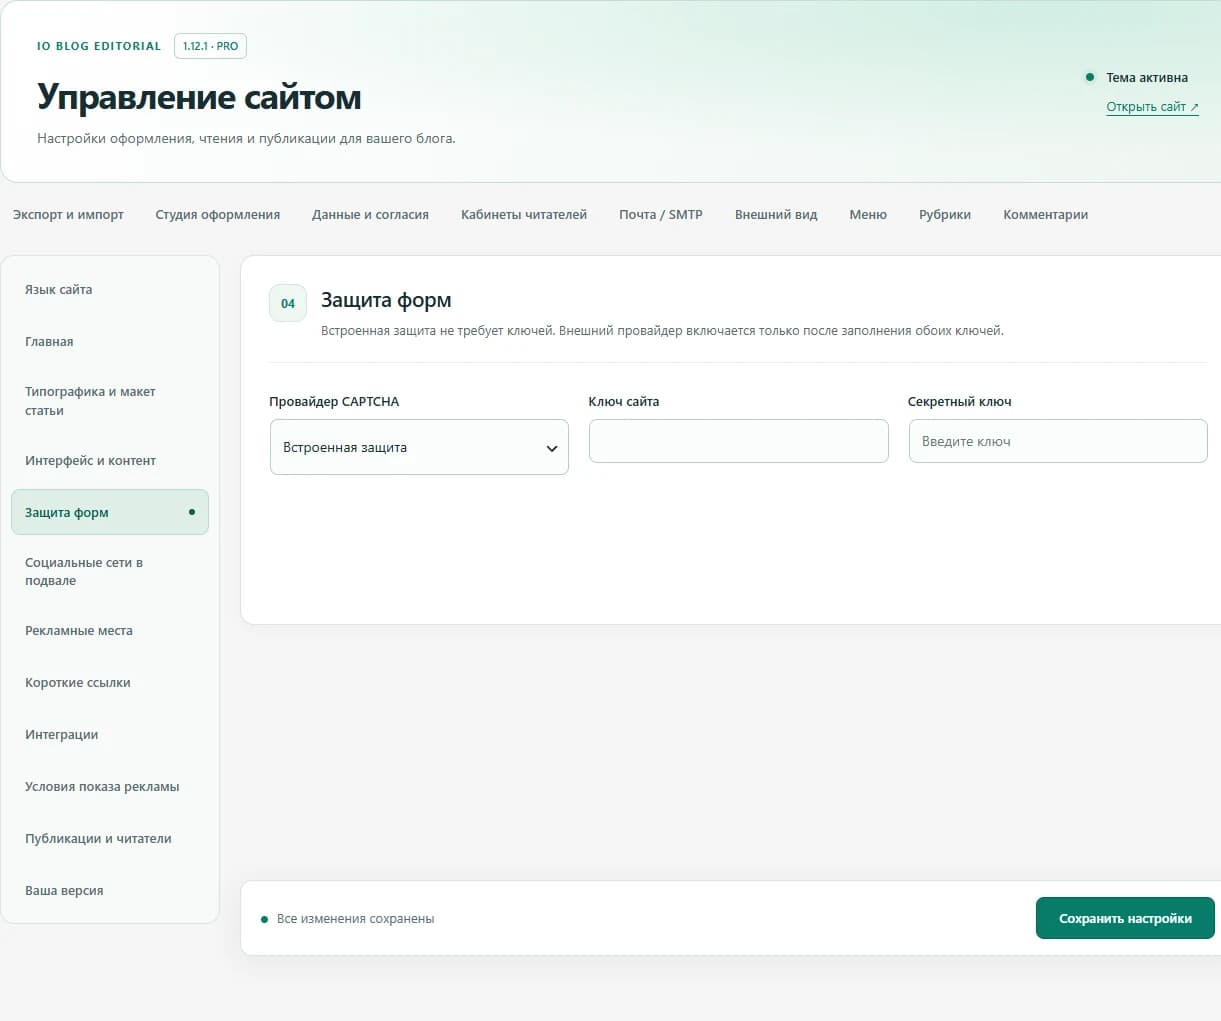Open the Открыть сайт link

click(1152, 107)
